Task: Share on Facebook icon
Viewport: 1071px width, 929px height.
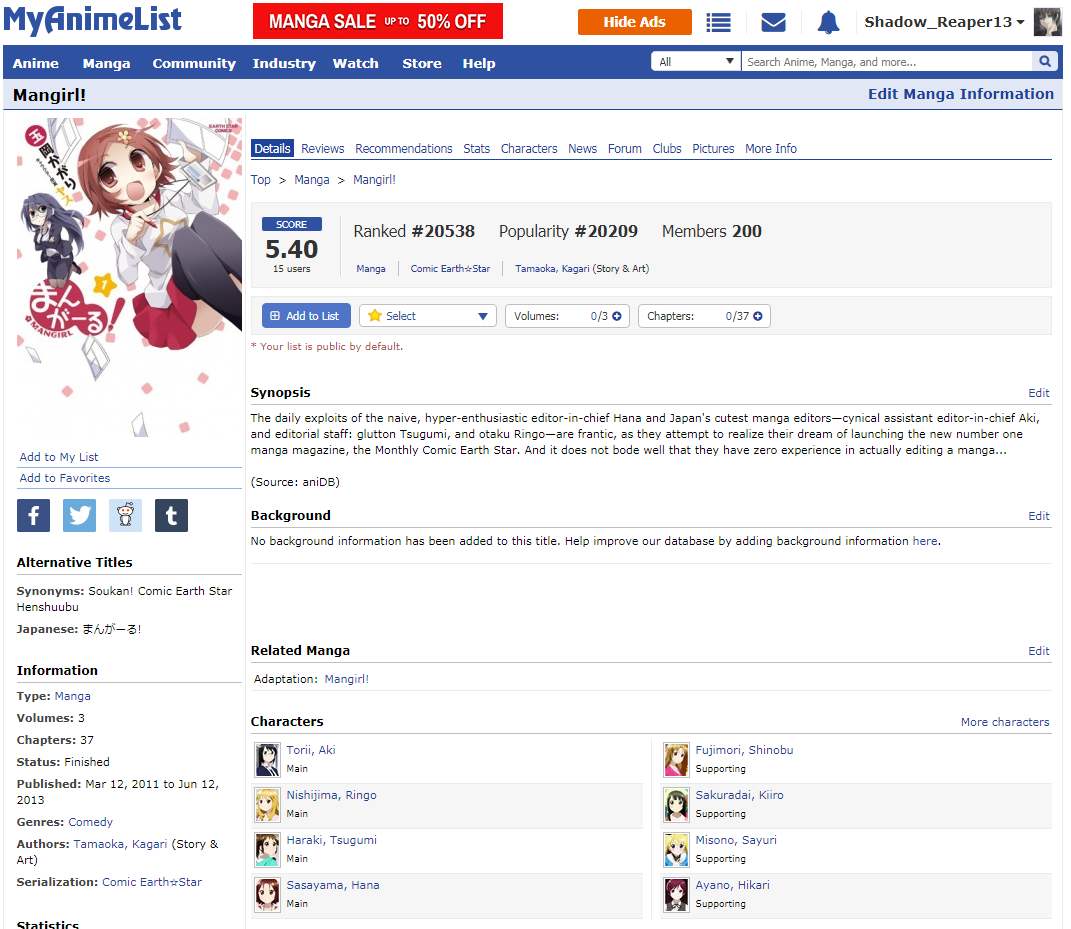Action: pyautogui.click(x=33, y=515)
